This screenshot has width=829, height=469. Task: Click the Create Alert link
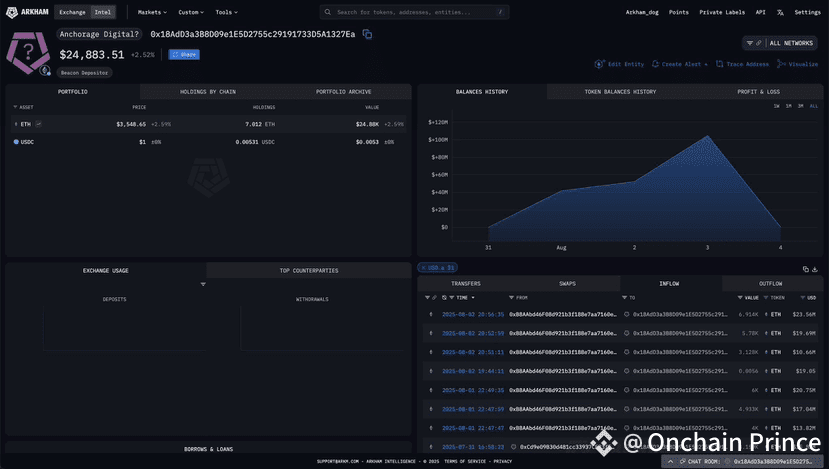tap(679, 64)
